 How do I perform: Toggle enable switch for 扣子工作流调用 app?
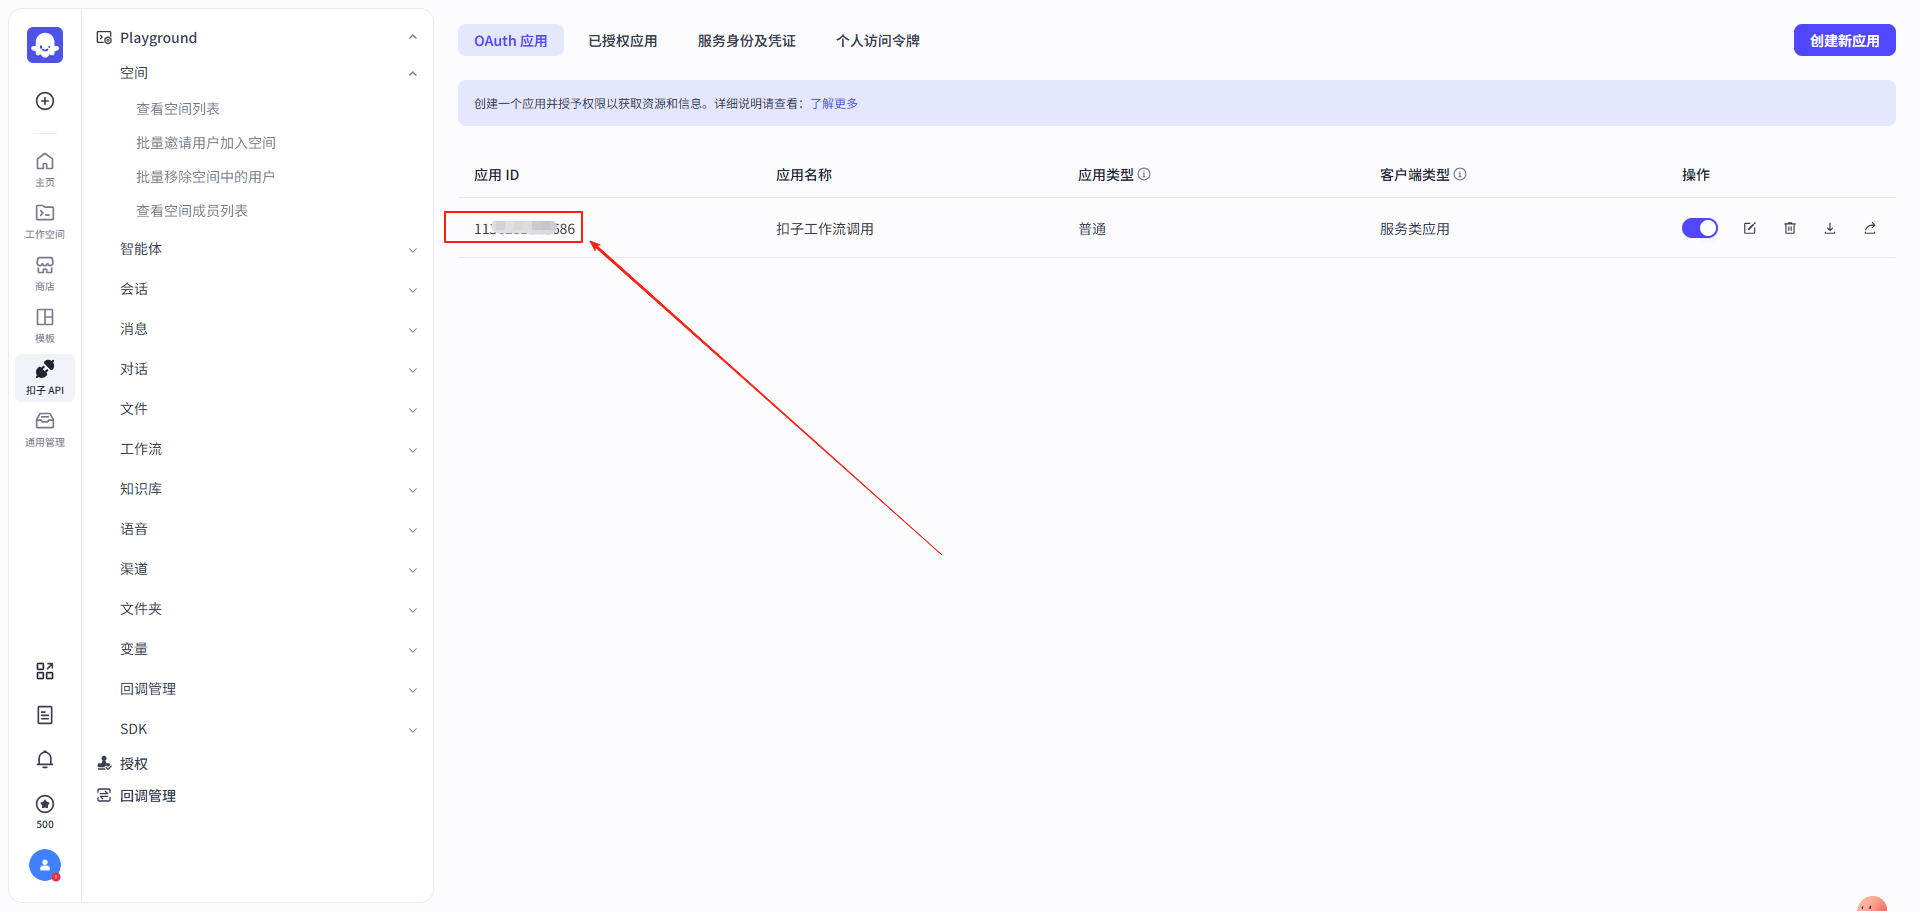pos(1700,228)
